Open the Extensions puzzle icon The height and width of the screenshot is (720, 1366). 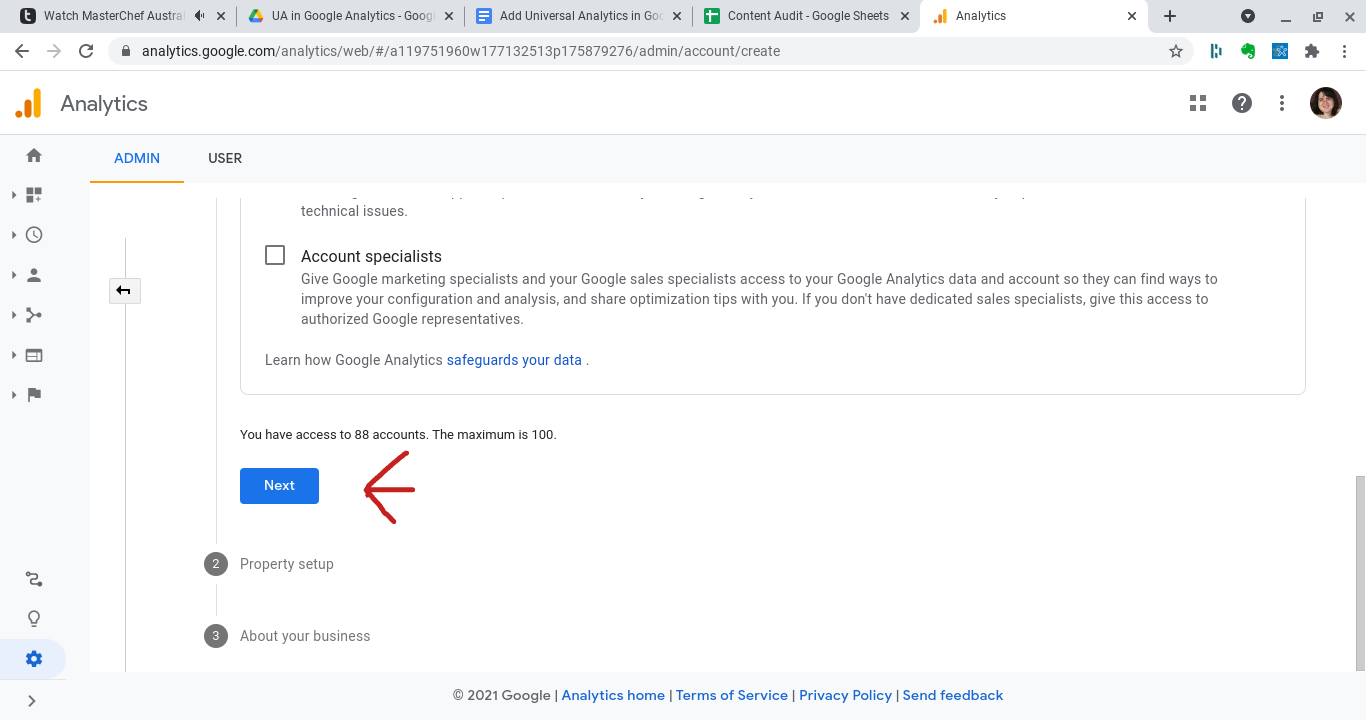(1312, 51)
